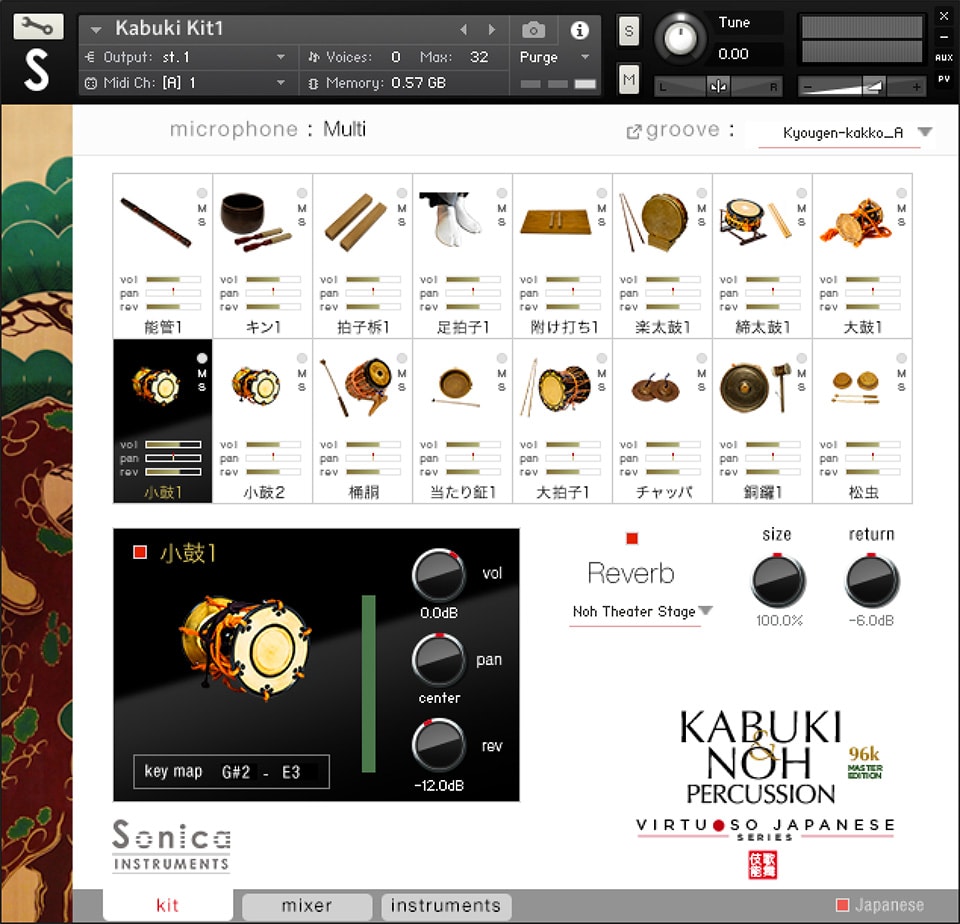Select the 大拍子1 drum image
This screenshot has height=924, width=960.
[x=555, y=387]
